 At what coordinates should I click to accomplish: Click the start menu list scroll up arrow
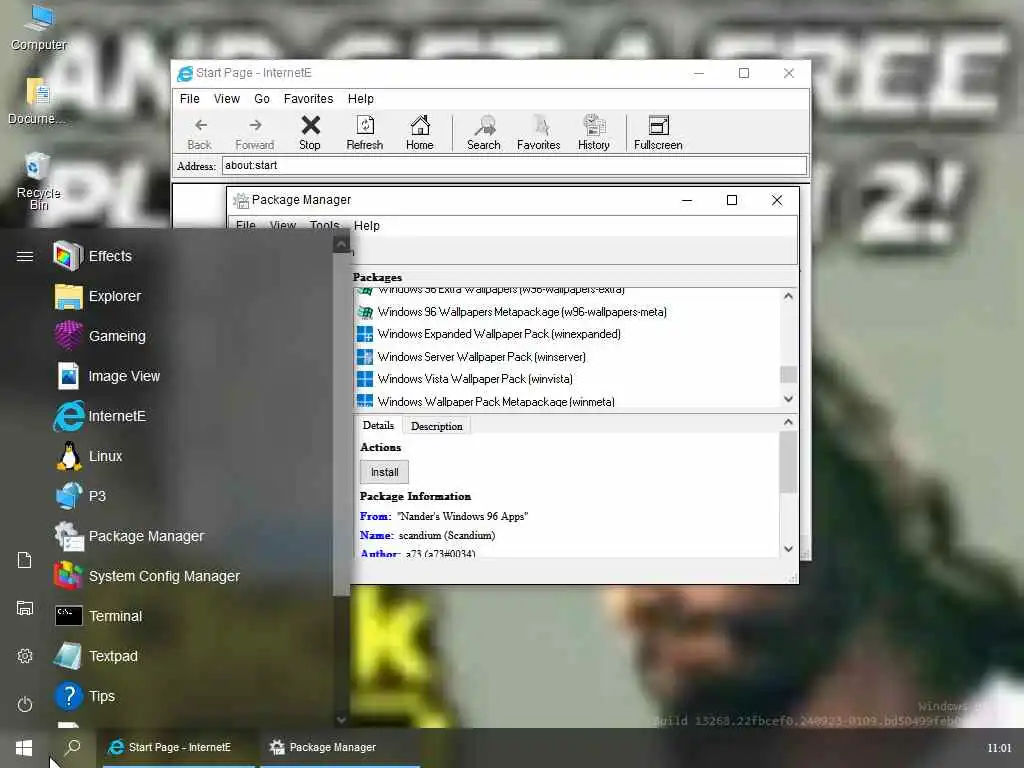pos(341,244)
